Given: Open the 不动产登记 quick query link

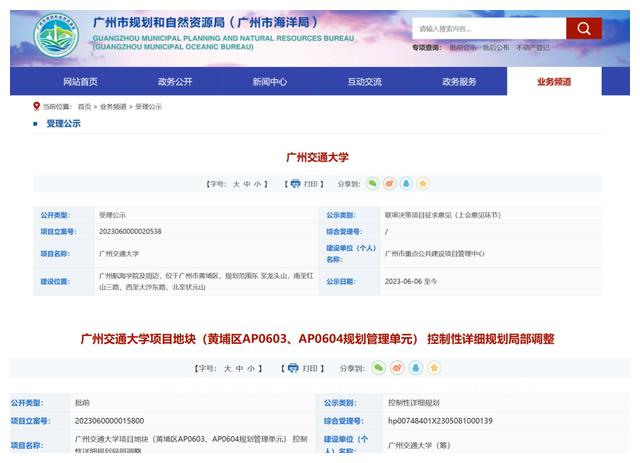Looking at the screenshot, I should 533,48.
